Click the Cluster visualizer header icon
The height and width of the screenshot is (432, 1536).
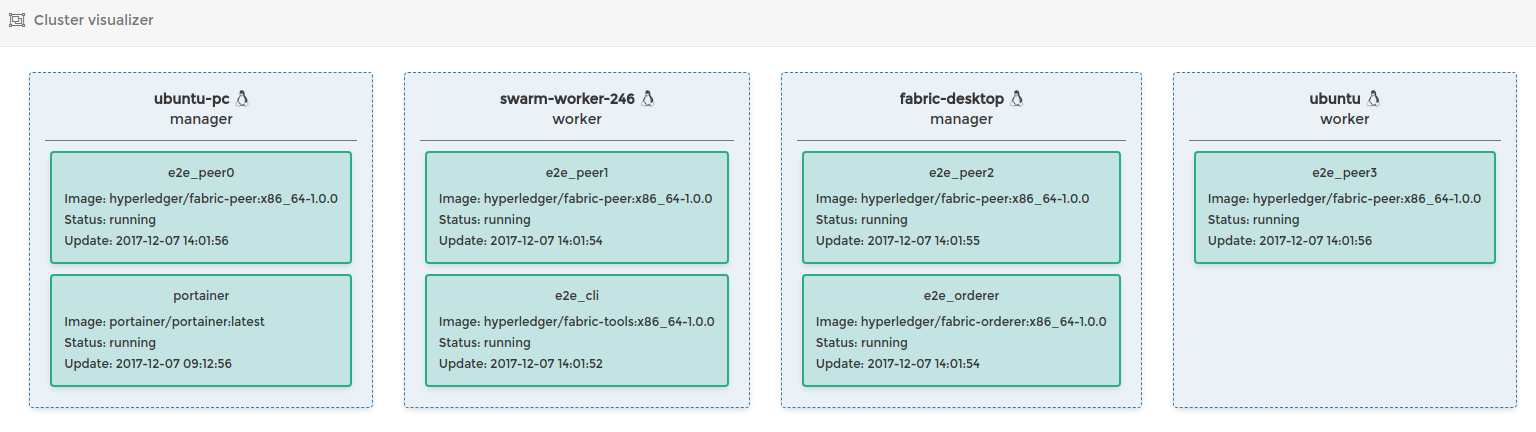17,20
